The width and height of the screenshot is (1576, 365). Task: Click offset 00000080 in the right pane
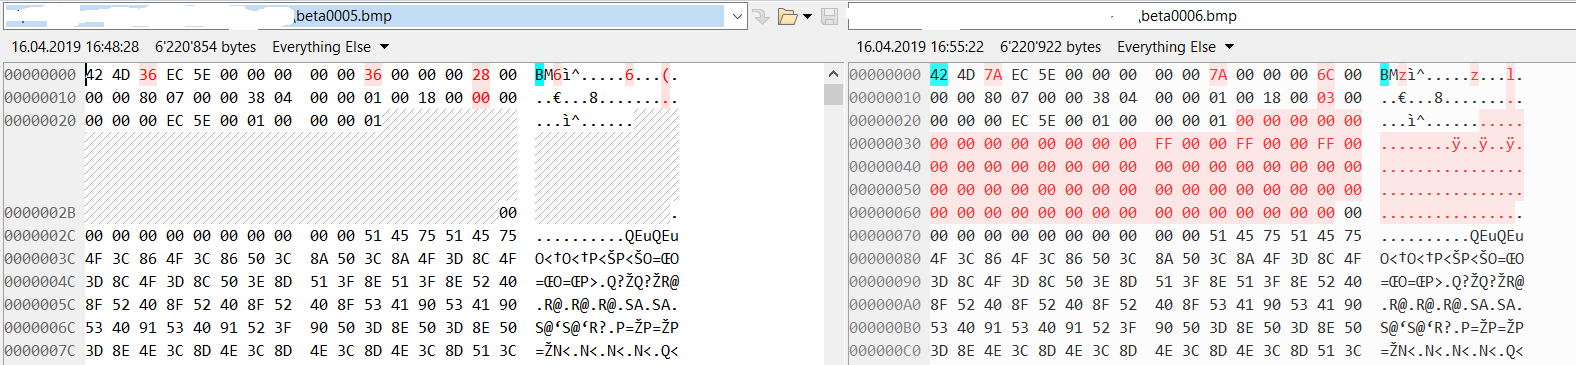885,259
